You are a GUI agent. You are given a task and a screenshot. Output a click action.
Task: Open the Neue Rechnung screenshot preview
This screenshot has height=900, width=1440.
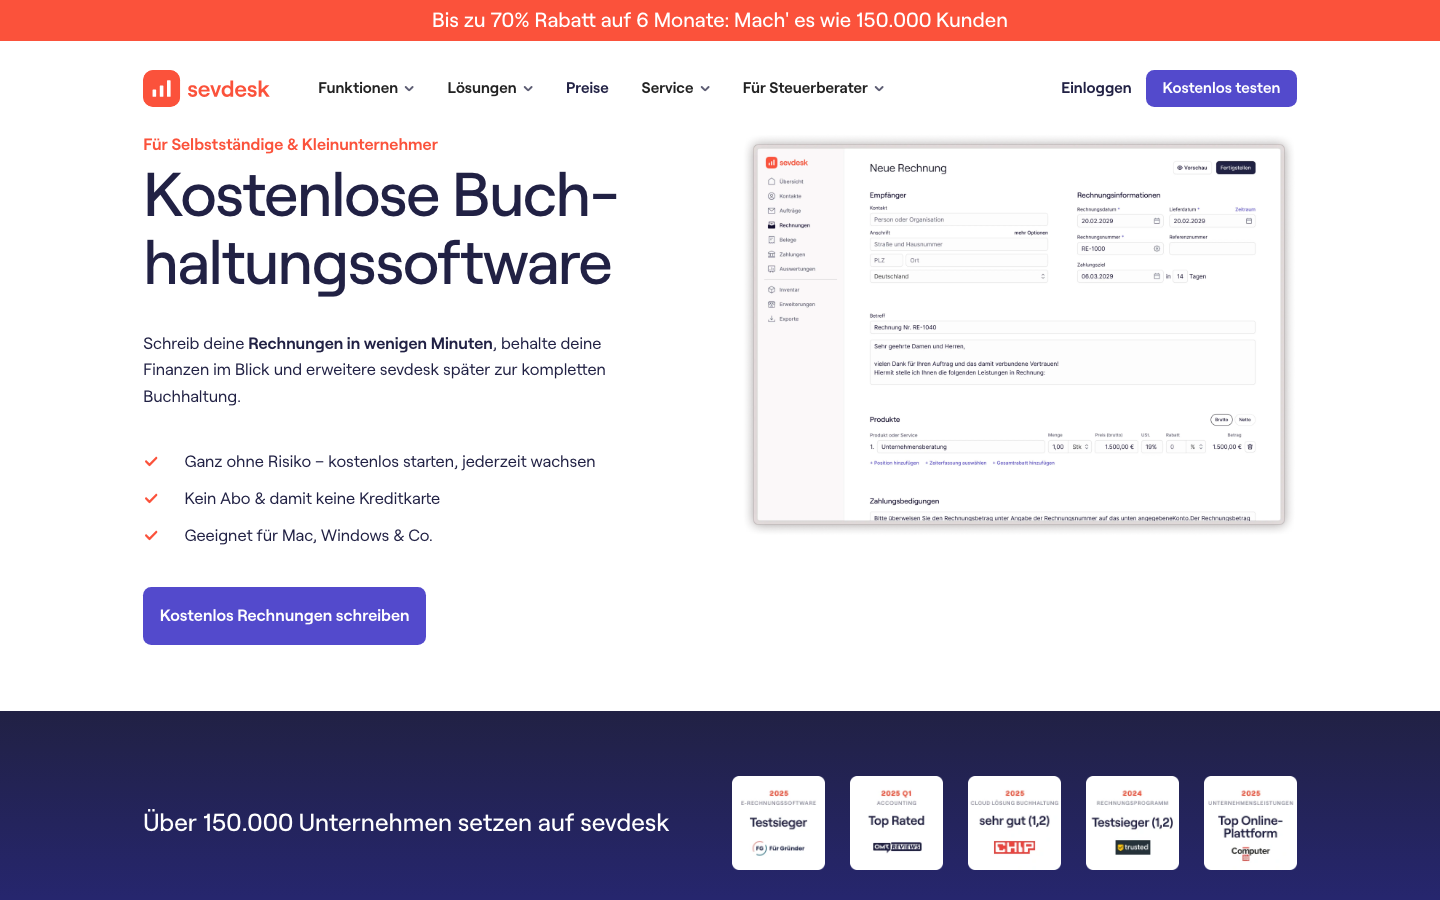coord(1019,334)
